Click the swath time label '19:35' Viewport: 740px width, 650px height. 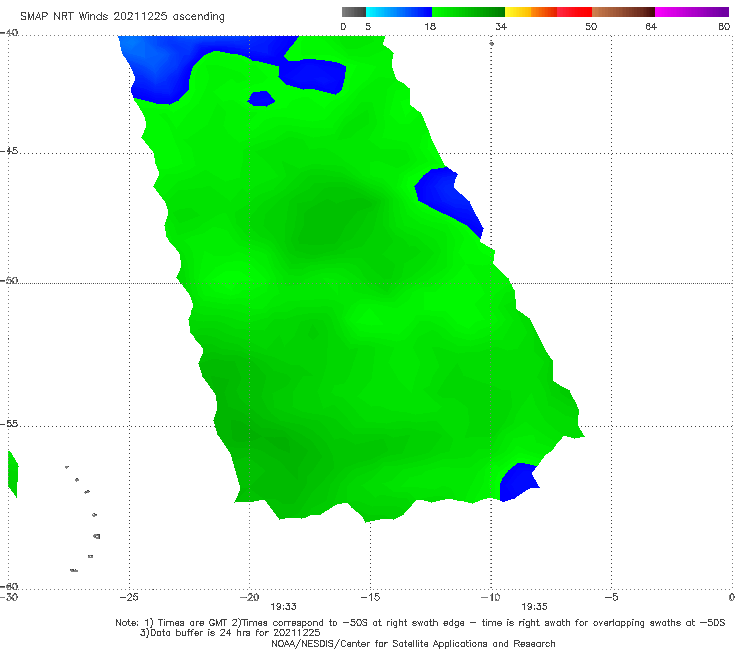coord(534,607)
